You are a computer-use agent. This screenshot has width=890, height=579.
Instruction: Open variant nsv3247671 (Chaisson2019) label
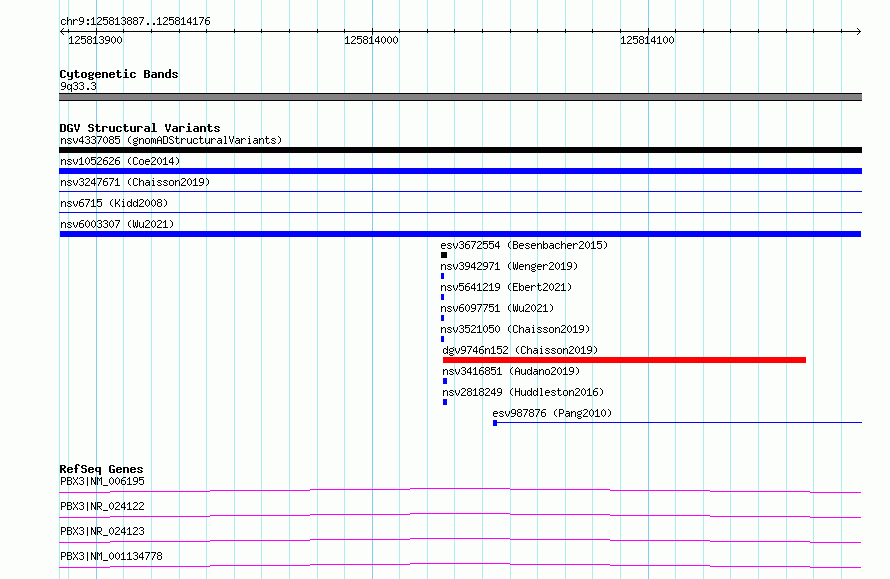pos(135,182)
